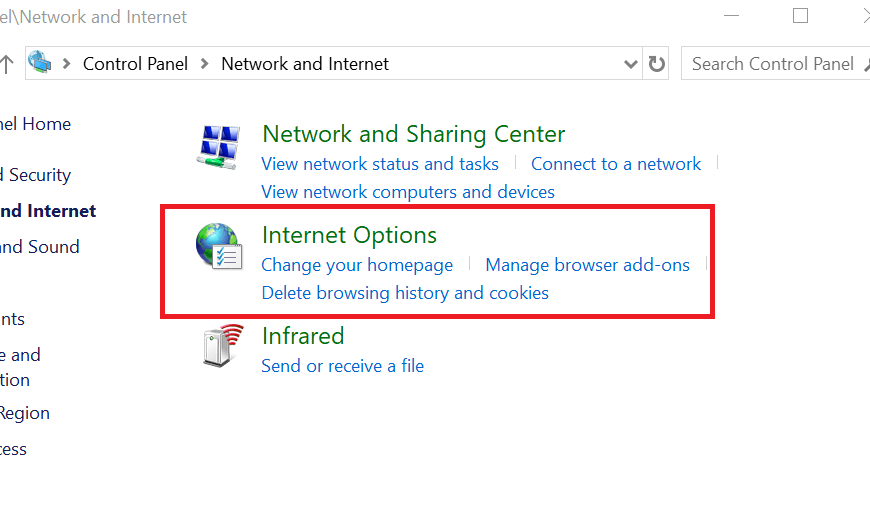Expand chevron before Control Panel breadcrumb
Image resolution: width=870 pixels, height=505 pixels.
67,64
